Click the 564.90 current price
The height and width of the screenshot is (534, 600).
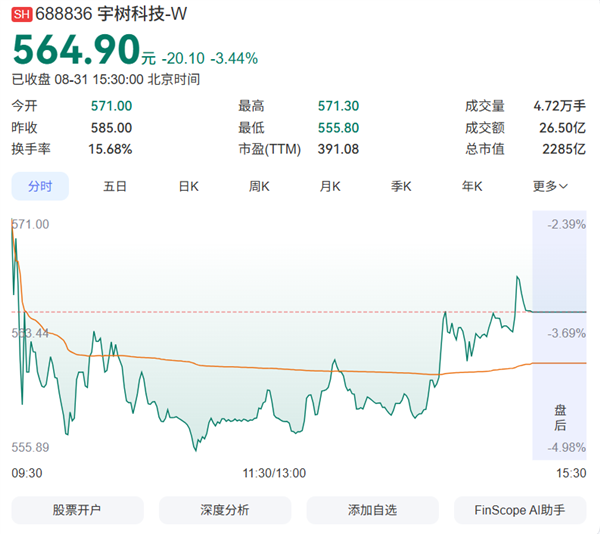[77, 50]
